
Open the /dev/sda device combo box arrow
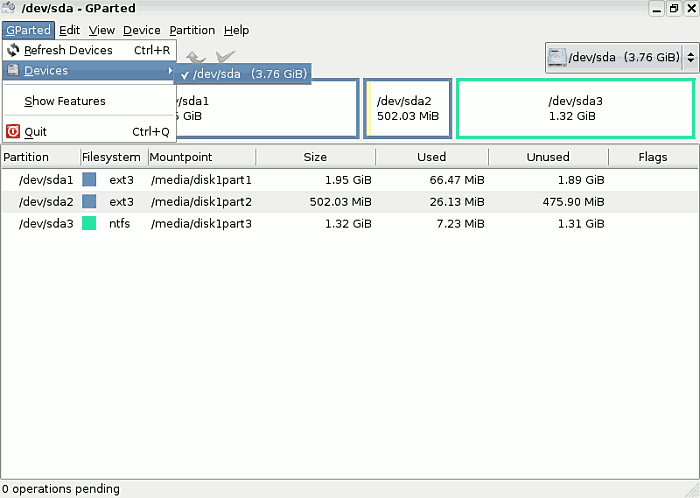click(686, 57)
